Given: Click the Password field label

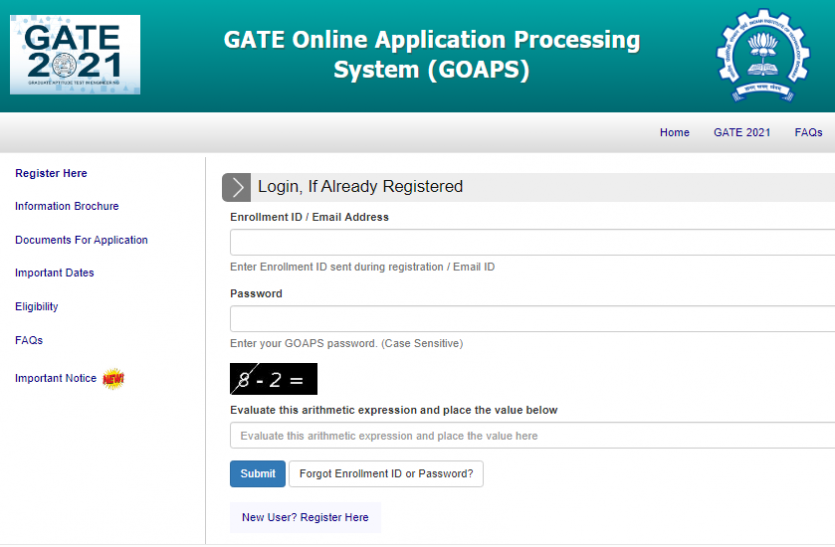Looking at the screenshot, I should point(256,293).
